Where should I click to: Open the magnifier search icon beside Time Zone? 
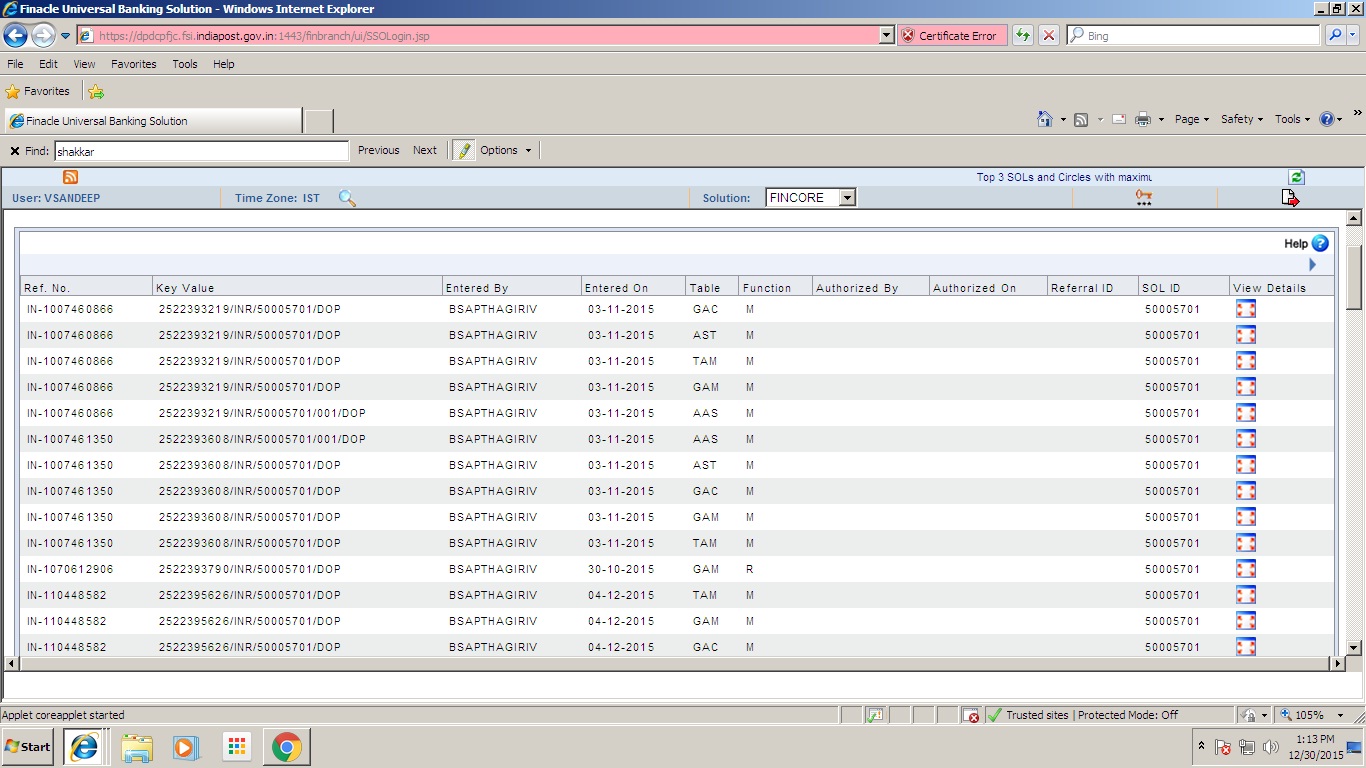click(x=347, y=197)
